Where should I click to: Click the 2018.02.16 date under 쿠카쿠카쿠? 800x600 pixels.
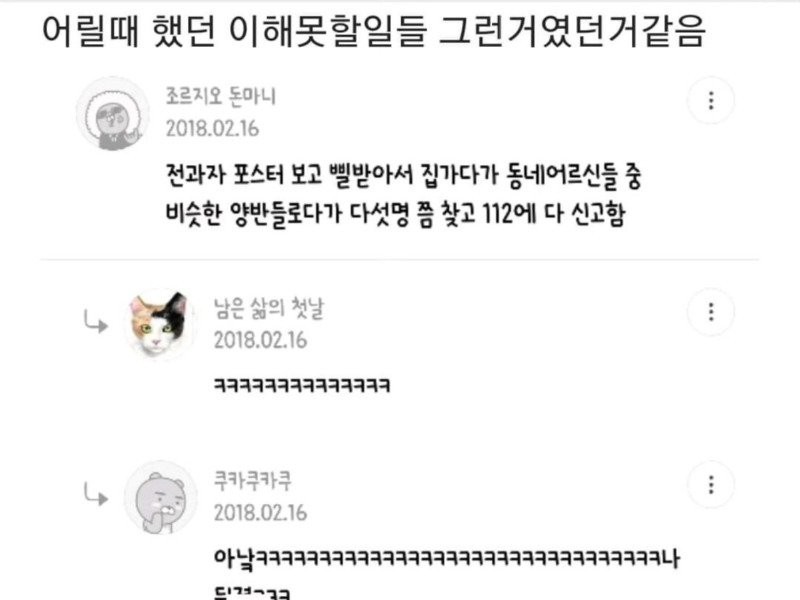260,513
